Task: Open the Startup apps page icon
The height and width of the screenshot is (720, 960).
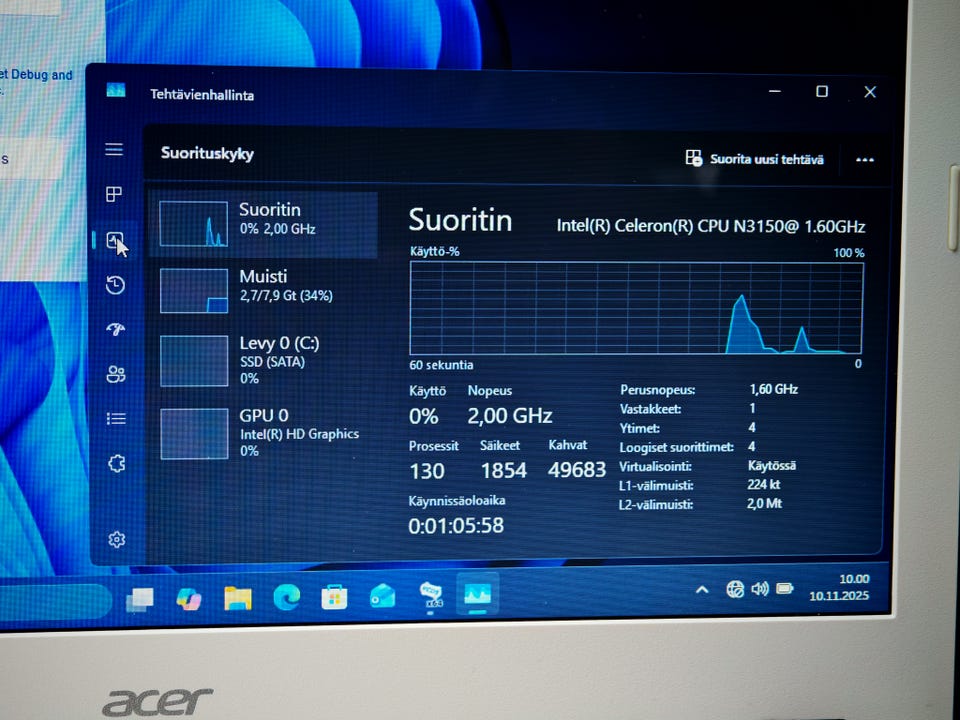Action: tap(116, 329)
